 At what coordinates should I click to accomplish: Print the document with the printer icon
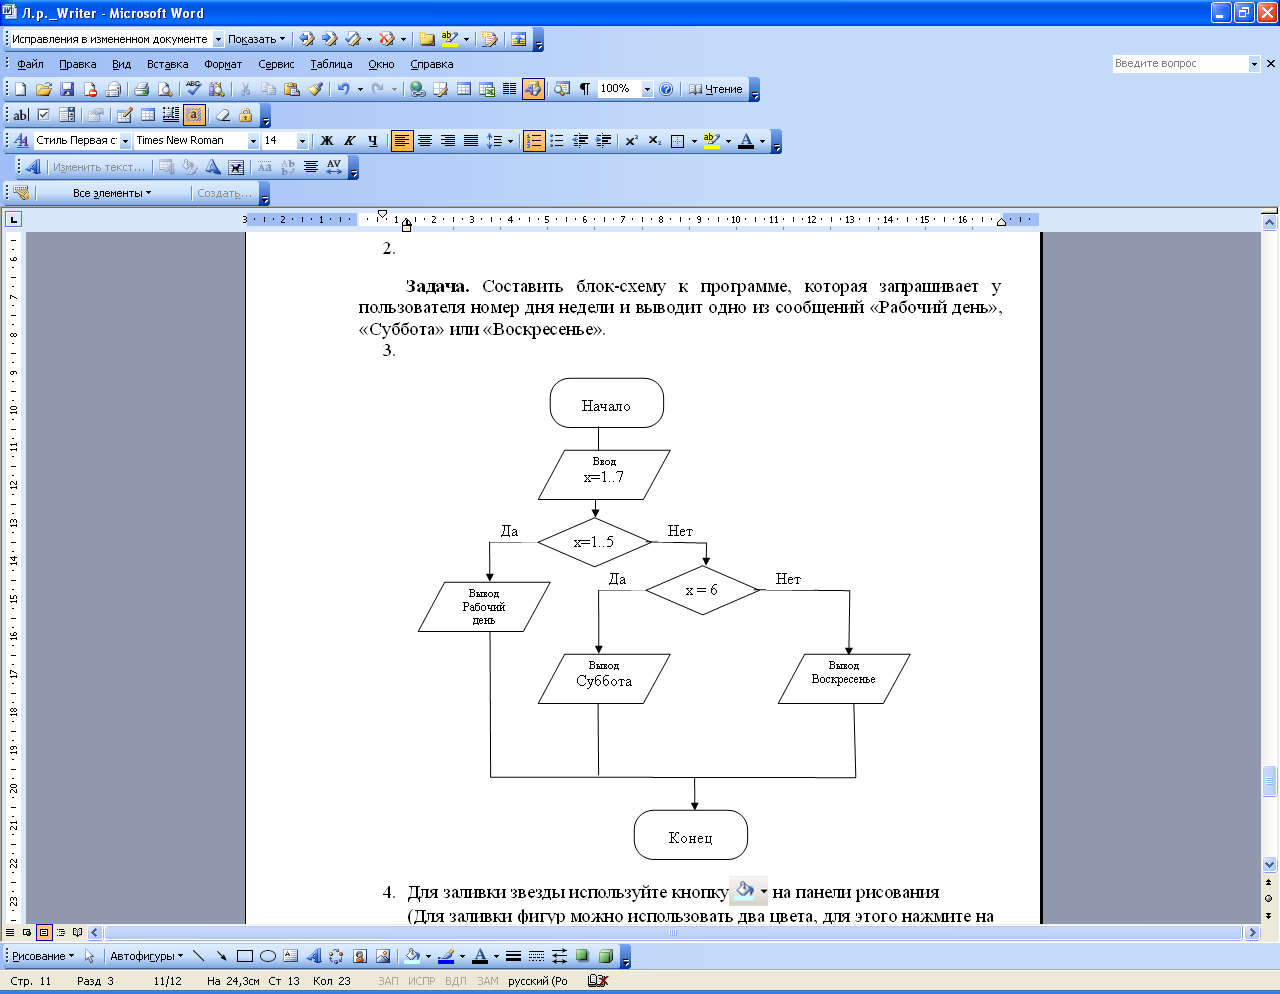coord(141,89)
